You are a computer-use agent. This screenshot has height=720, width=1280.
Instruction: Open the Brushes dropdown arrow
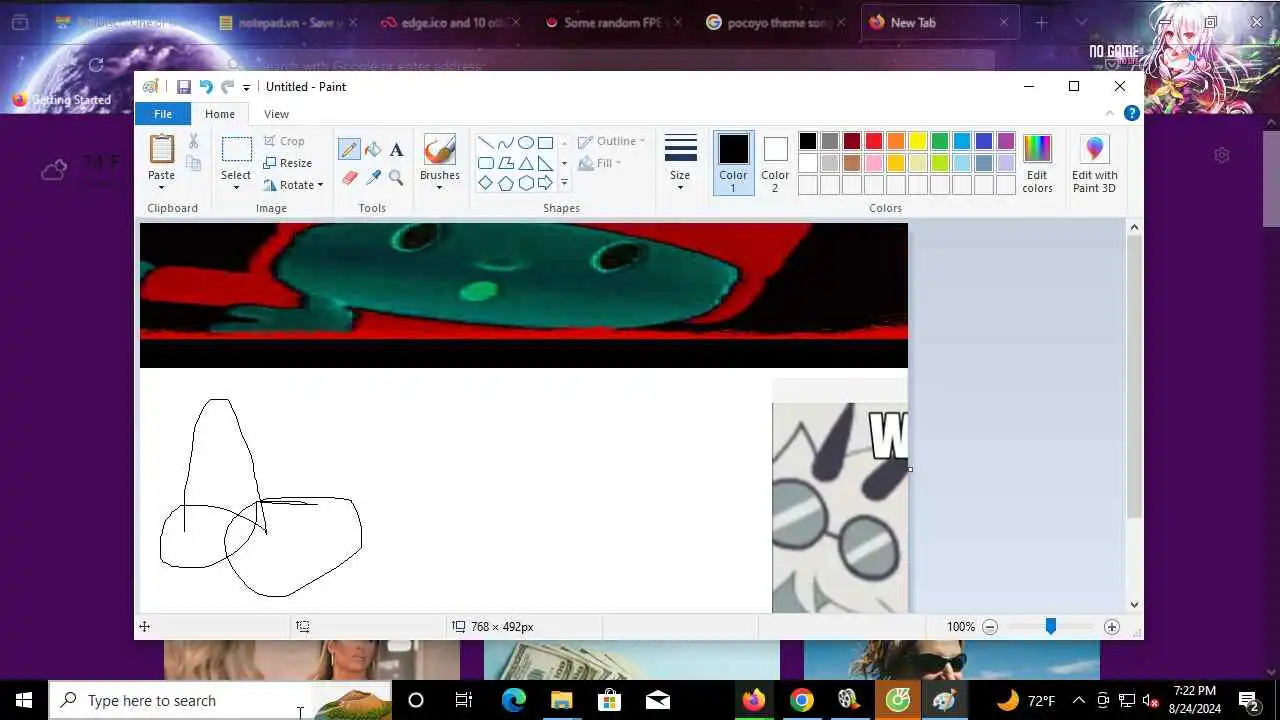tap(439, 188)
